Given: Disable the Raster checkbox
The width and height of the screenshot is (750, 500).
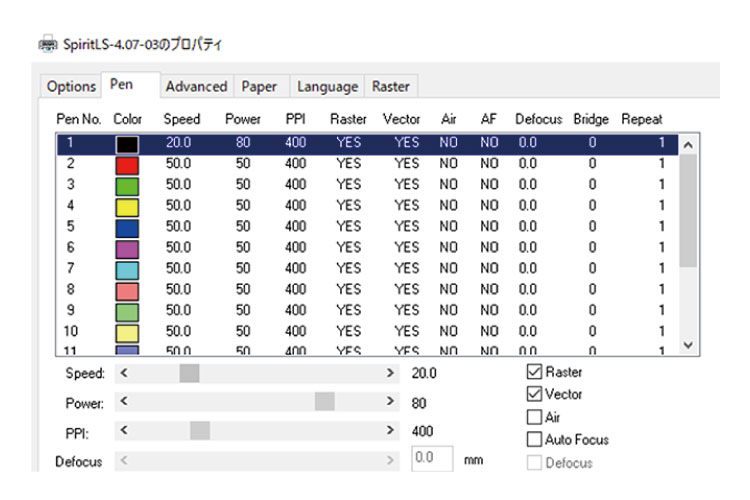Looking at the screenshot, I should pos(534,372).
